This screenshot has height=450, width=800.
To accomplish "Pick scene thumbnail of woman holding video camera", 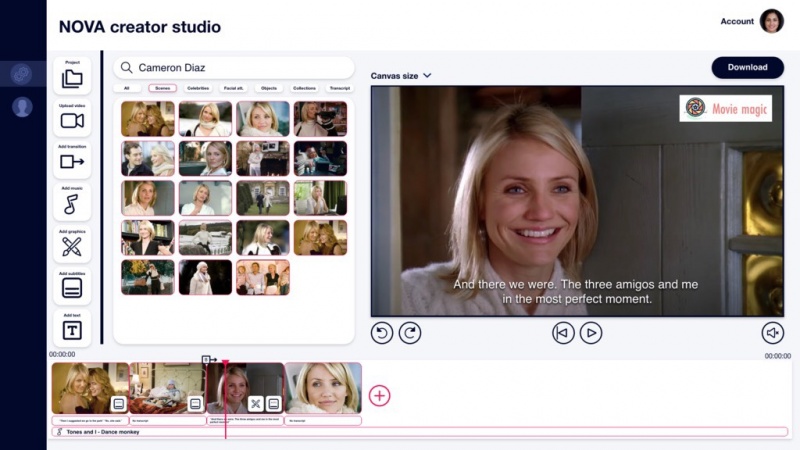I will pyautogui.click(x=320, y=119).
